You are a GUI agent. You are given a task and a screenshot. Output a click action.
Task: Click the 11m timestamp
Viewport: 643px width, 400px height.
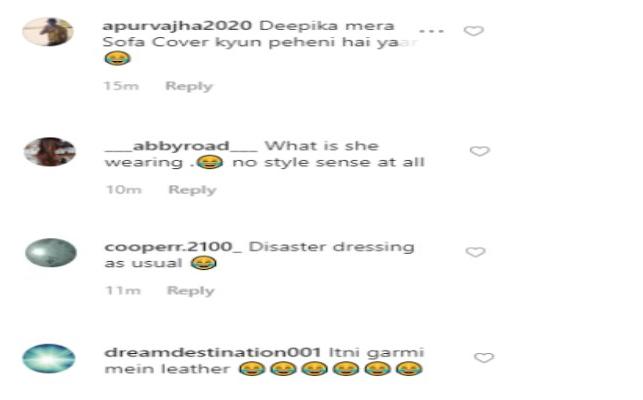[x=123, y=291]
